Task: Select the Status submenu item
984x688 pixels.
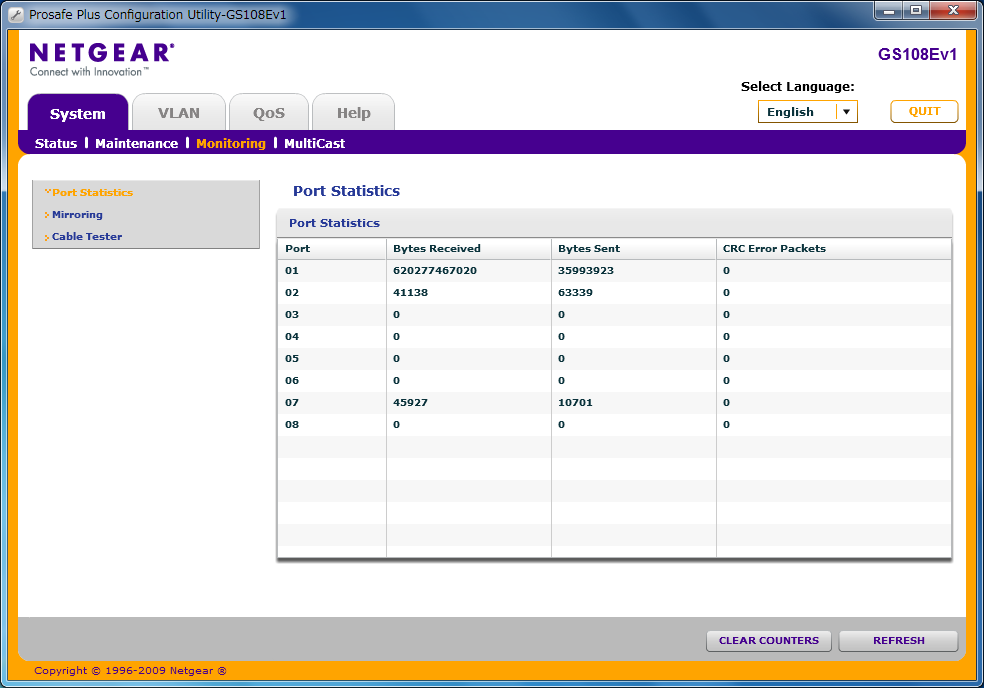Action: coord(56,144)
